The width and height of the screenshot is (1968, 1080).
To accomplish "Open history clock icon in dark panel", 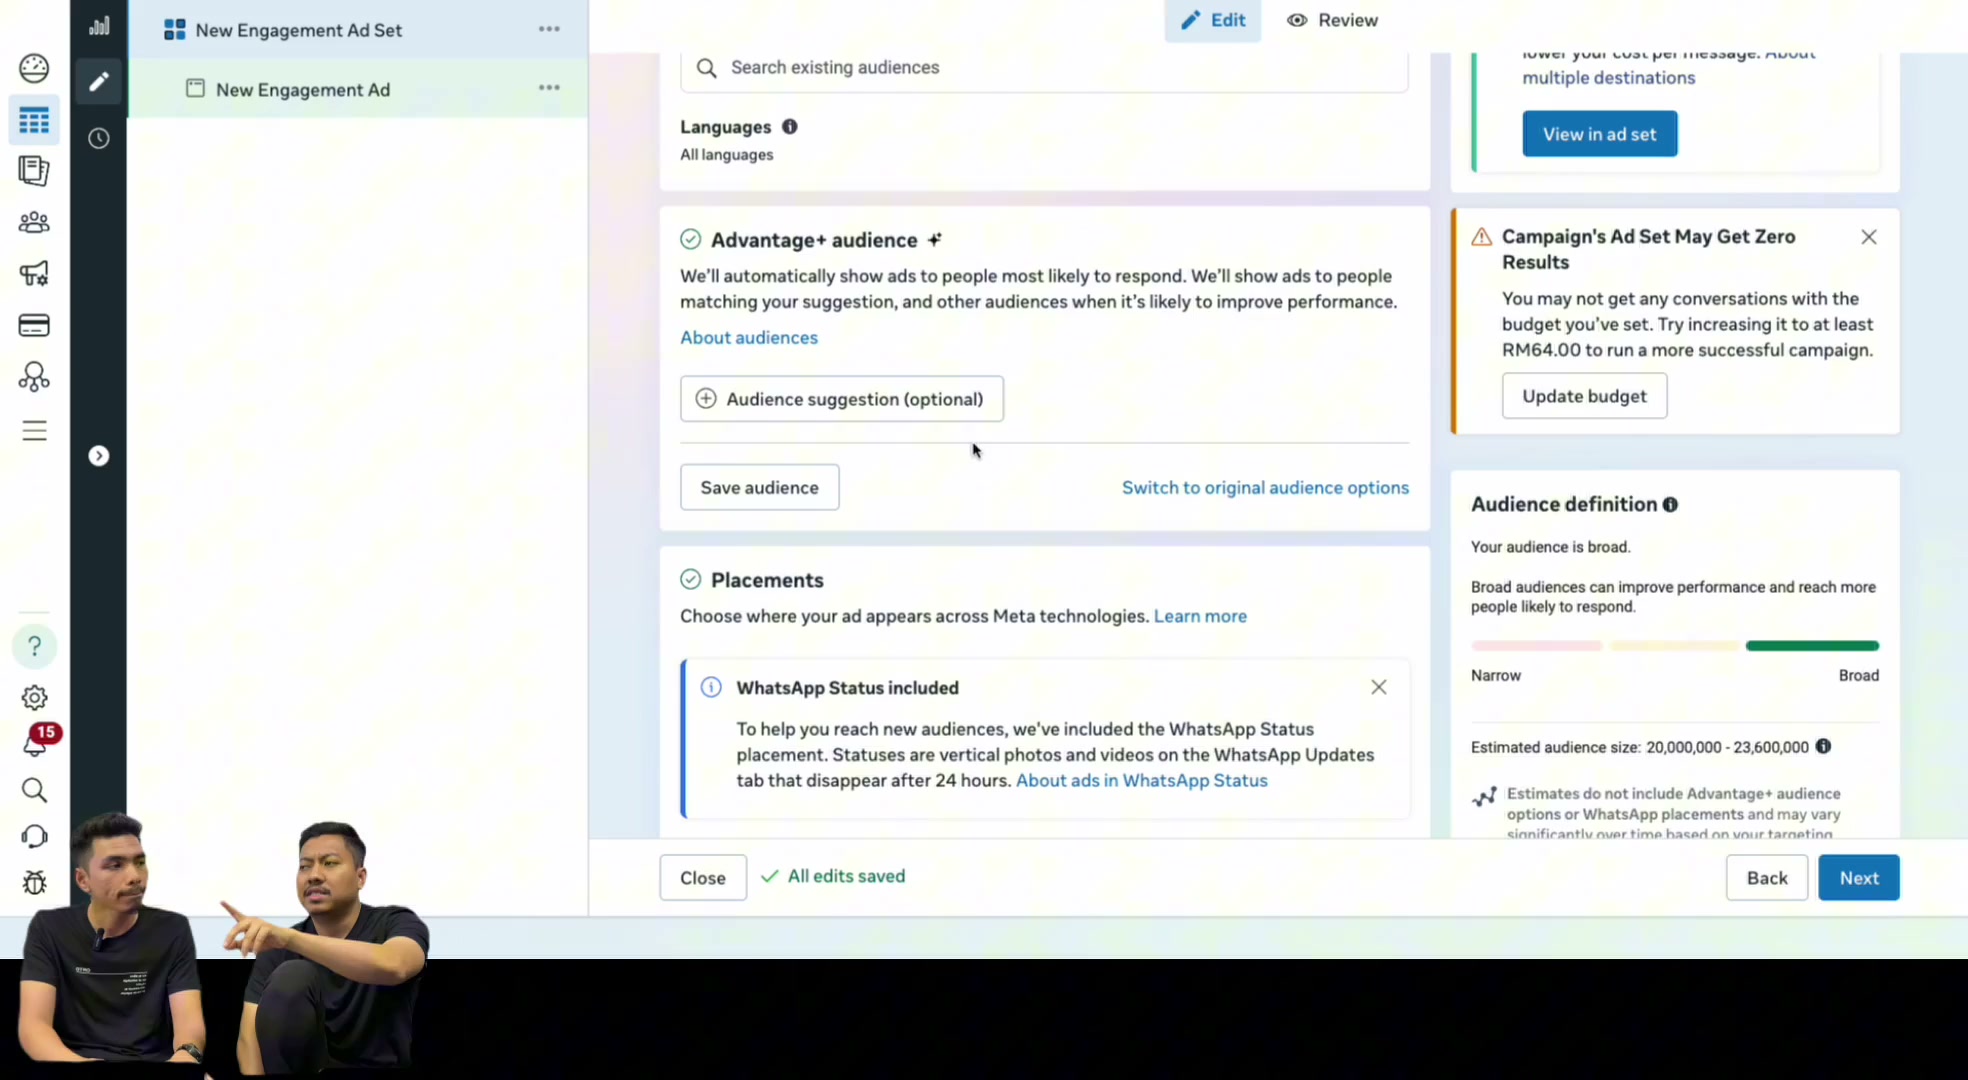I will coord(99,138).
